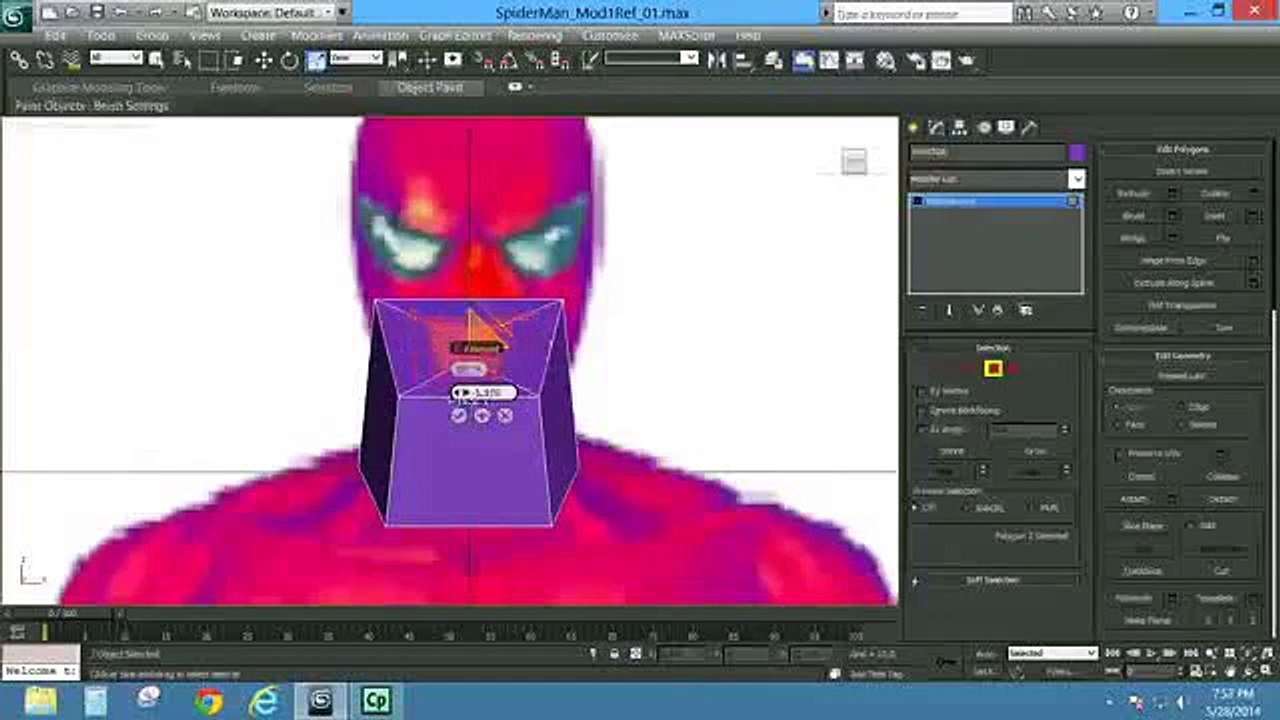Select the Link tool in main toolbar
The image size is (1280, 720).
(19, 60)
